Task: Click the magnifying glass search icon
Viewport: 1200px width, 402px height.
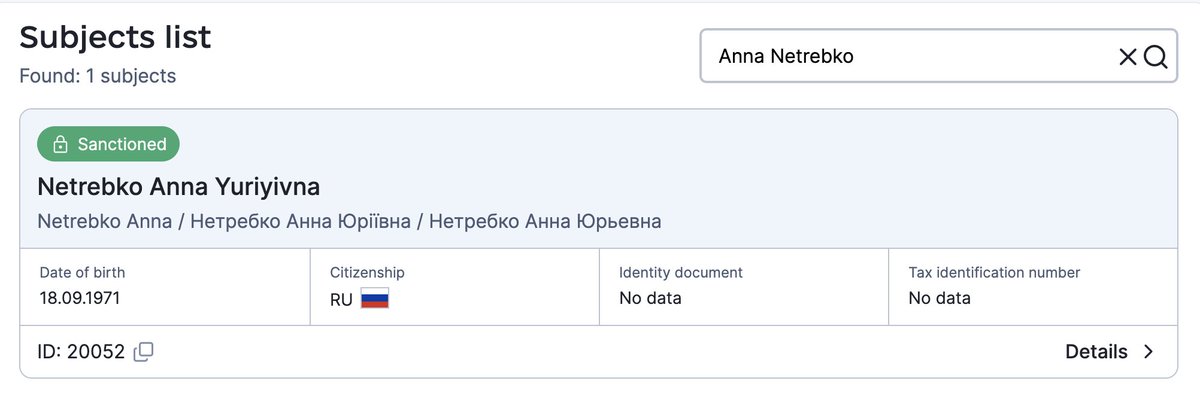Action: coord(1156,57)
